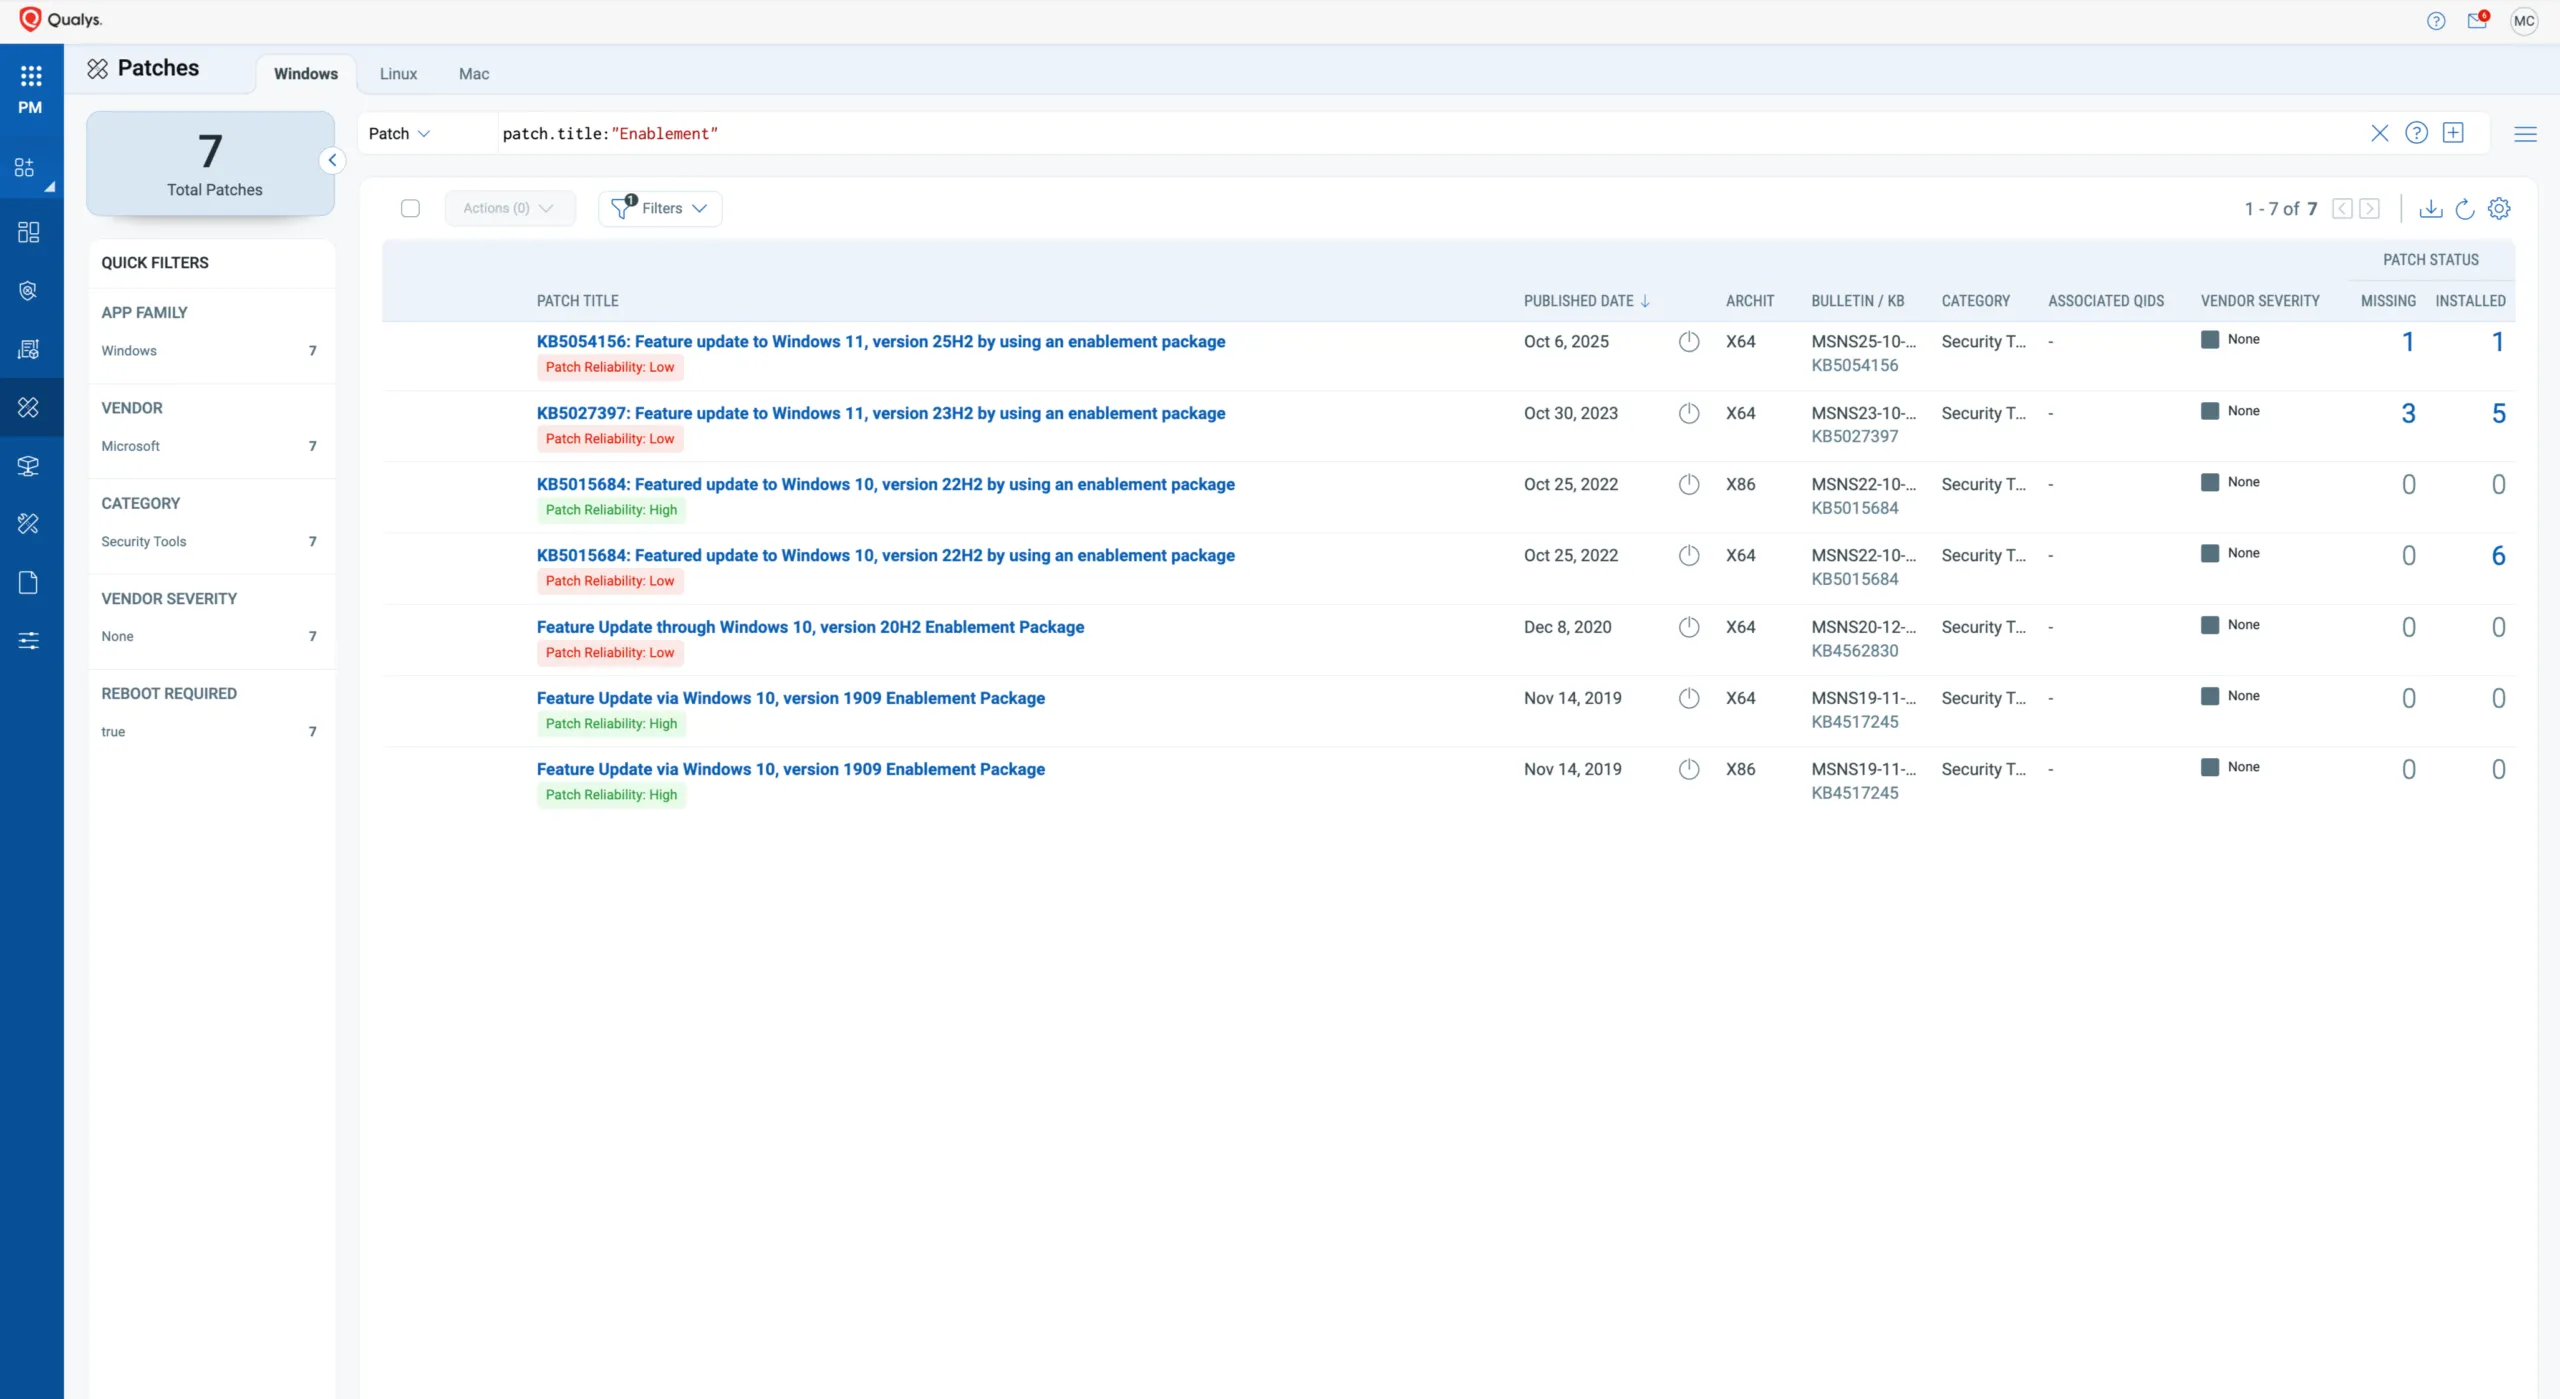The width and height of the screenshot is (2560, 1399).
Task: Switch to the Linux tab
Action: click(398, 74)
